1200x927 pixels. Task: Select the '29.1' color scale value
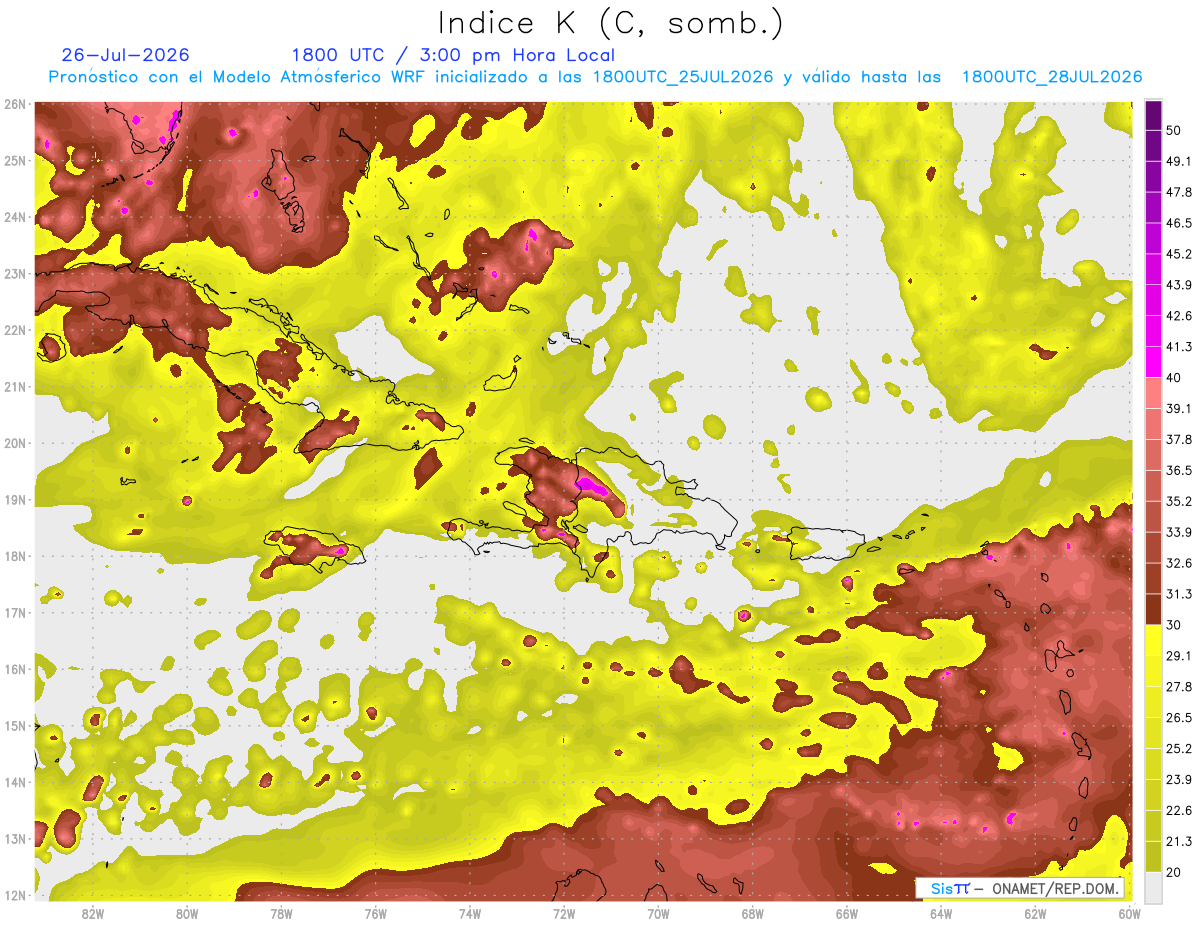coord(1178,656)
